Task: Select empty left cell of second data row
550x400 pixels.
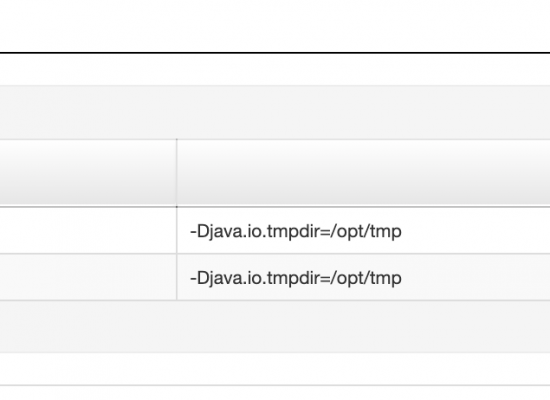Action: (x=88, y=277)
